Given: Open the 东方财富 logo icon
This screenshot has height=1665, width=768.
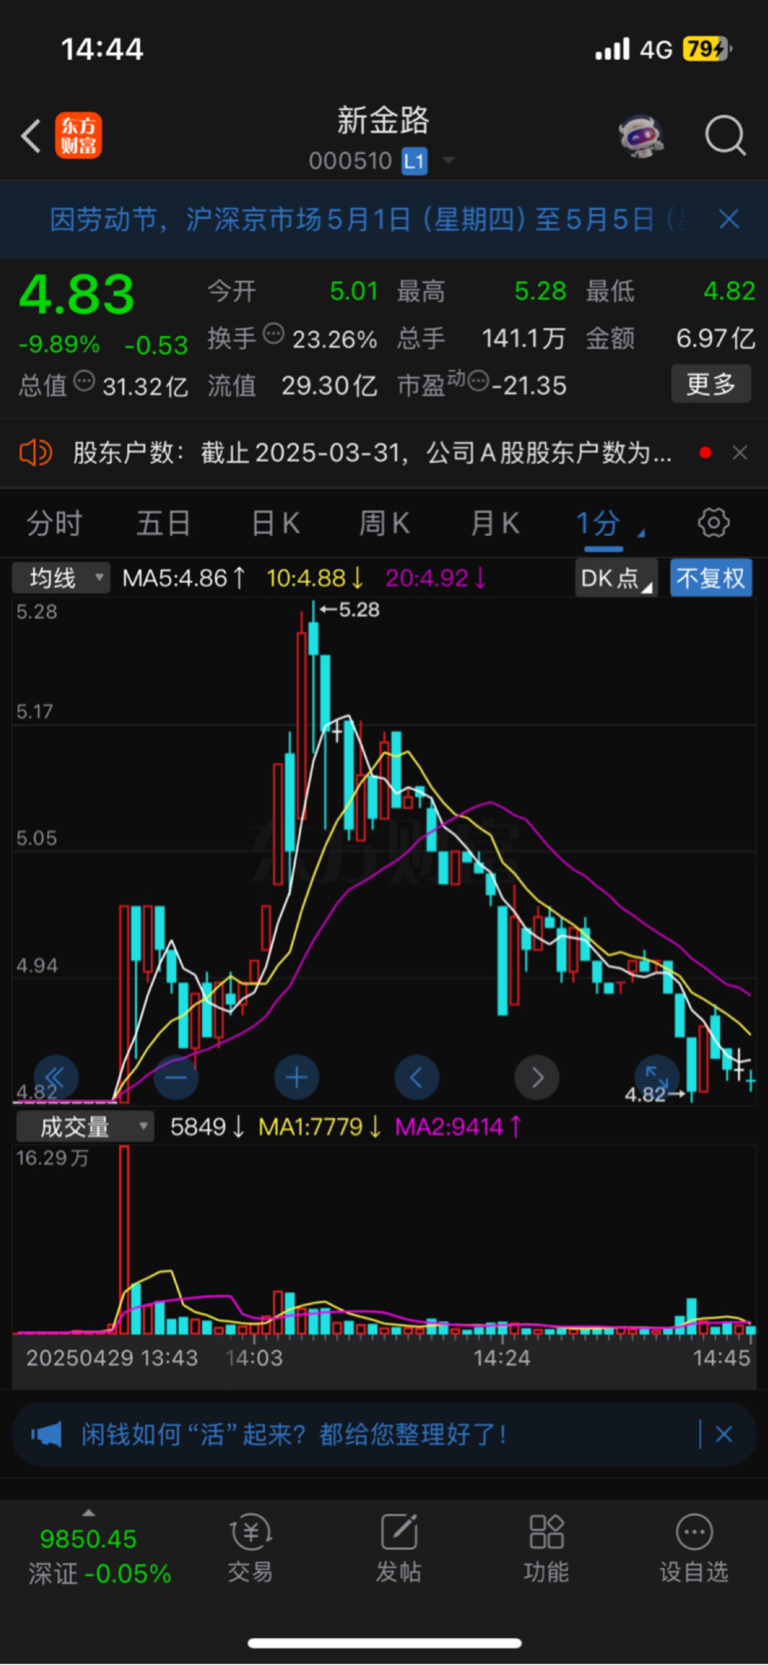Looking at the screenshot, I should (78, 136).
